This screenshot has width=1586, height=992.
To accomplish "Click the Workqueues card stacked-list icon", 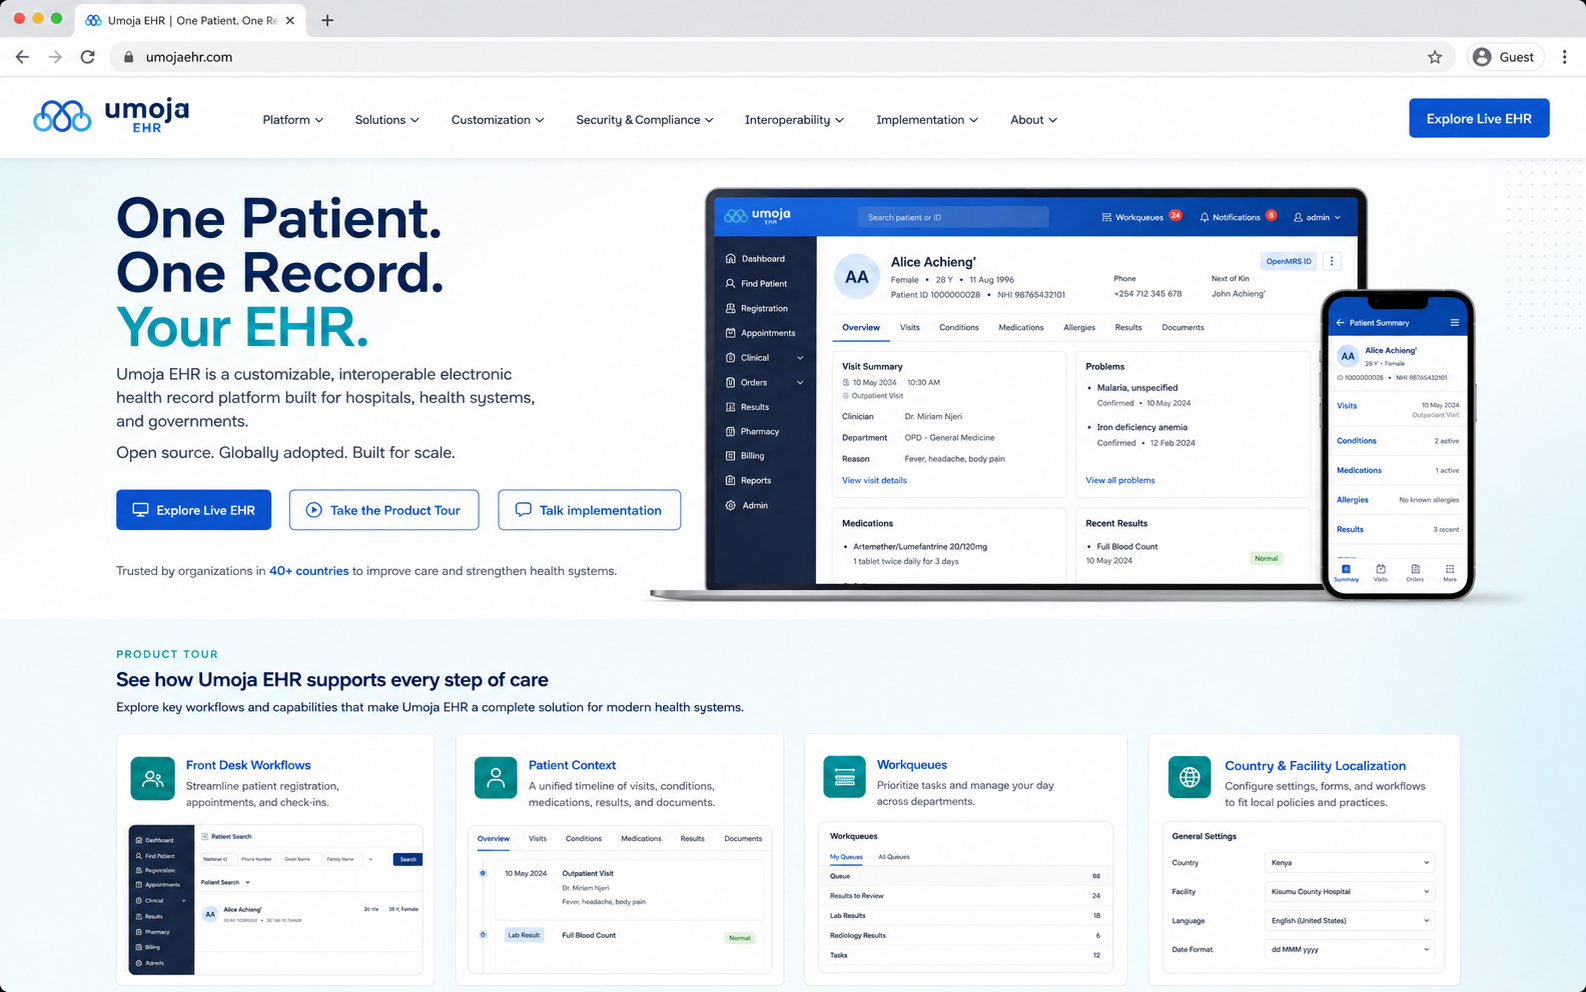I will [x=844, y=777].
